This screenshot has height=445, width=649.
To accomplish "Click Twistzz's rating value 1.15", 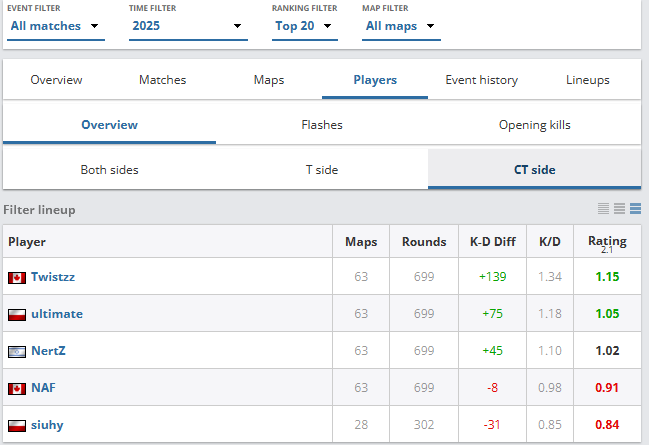I will coord(607,277).
